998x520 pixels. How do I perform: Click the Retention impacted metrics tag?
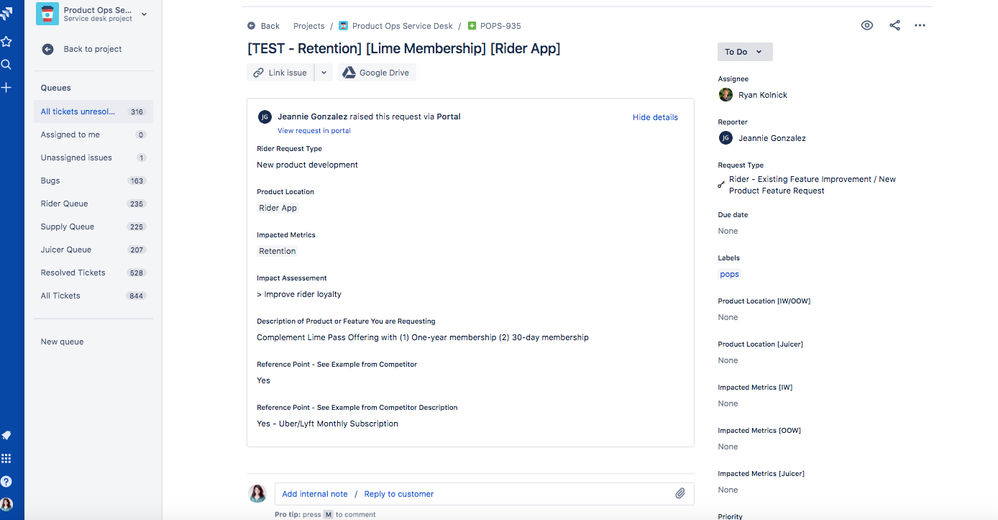(x=277, y=251)
